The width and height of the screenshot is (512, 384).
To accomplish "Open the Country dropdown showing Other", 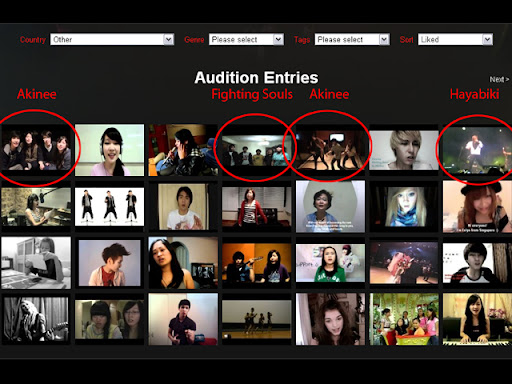I will tap(112, 39).
